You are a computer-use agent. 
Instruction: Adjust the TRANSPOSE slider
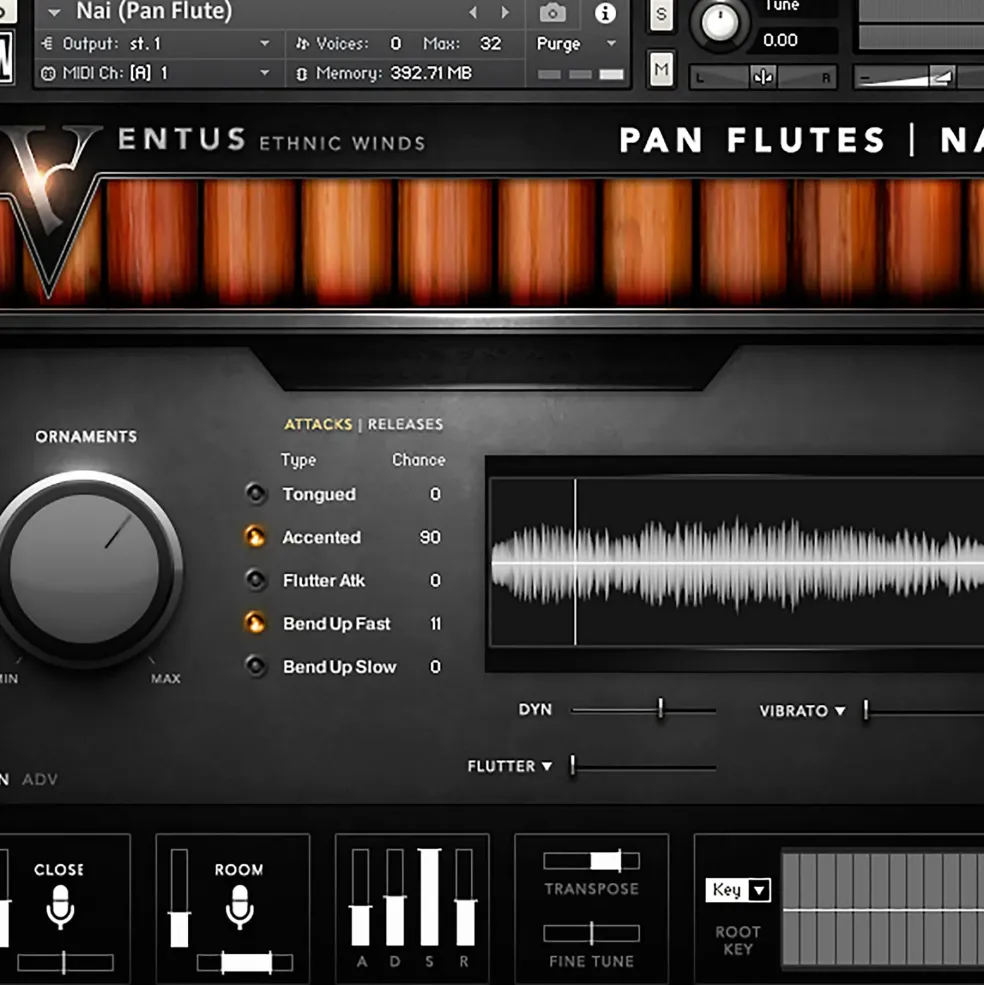[592, 861]
